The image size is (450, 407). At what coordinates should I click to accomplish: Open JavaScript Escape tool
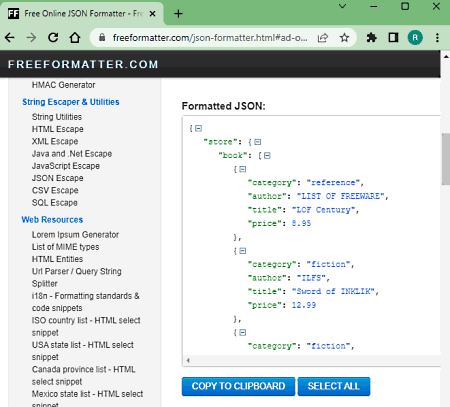pos(66,166)
